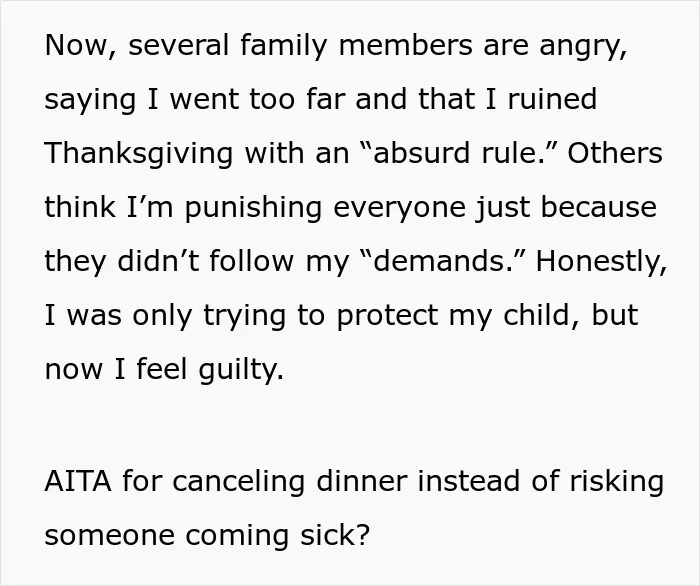Click the word "punishing"
This screenshot has width=700, height=586.
click(x=253, y=208)
